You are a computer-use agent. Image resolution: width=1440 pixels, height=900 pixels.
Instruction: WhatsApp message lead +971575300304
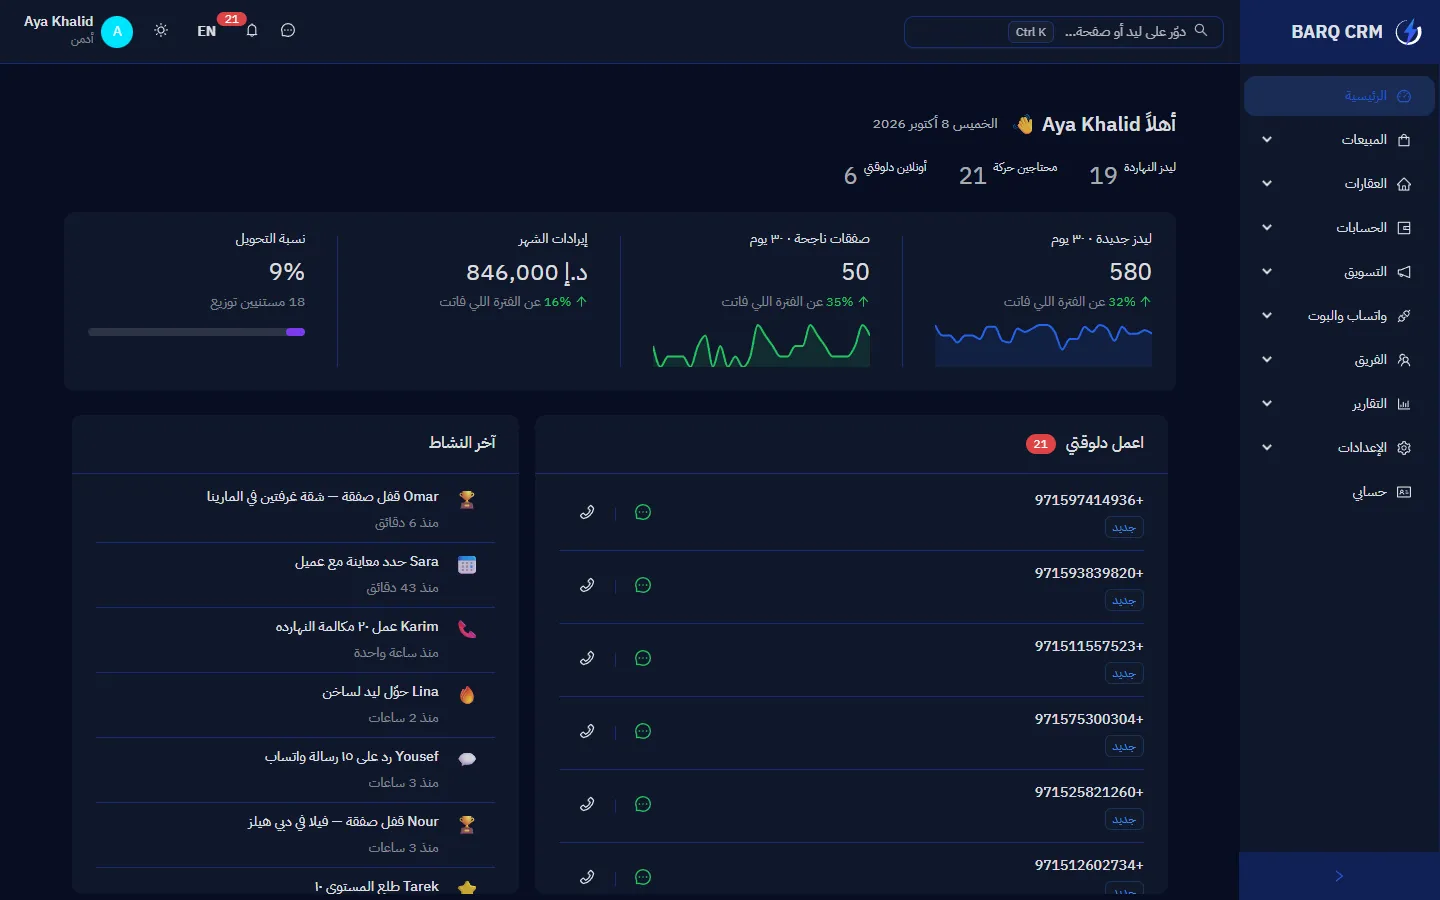pos(643,731)
